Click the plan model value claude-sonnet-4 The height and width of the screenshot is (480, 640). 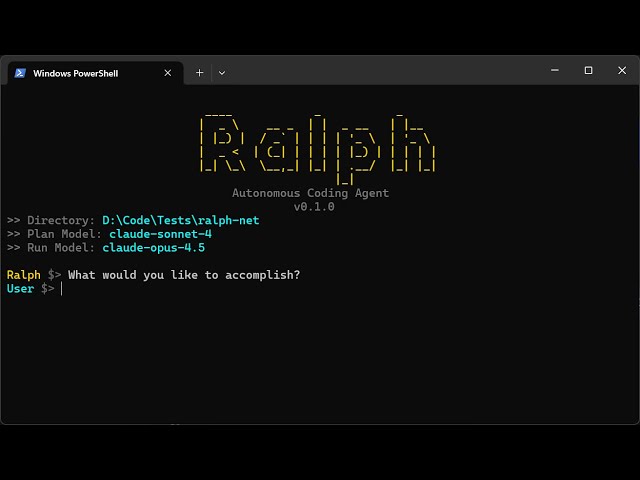click(160, 234)
